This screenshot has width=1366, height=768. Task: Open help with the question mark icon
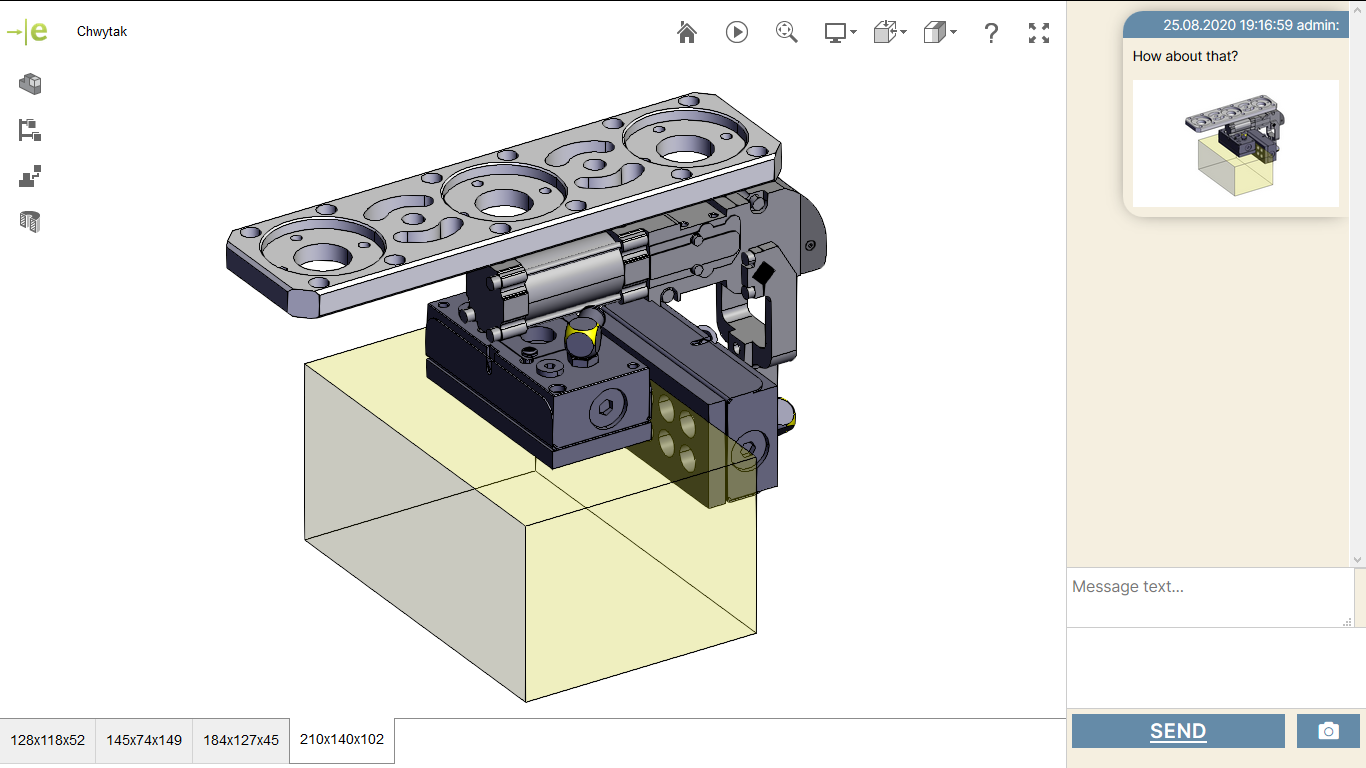click(x=991, y=33)
